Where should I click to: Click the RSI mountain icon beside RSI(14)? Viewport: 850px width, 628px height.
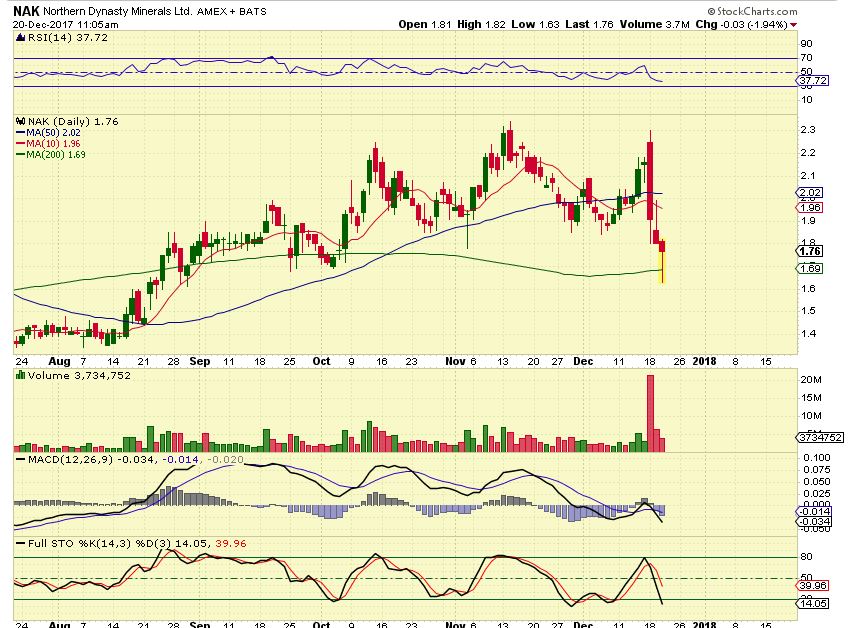point(21,37)
